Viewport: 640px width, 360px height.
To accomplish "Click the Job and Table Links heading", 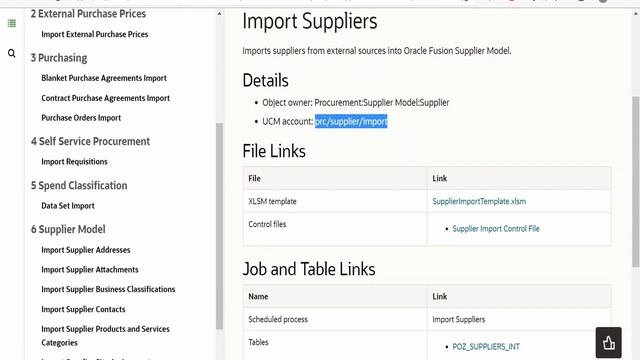I will click(x=309, y=269).
